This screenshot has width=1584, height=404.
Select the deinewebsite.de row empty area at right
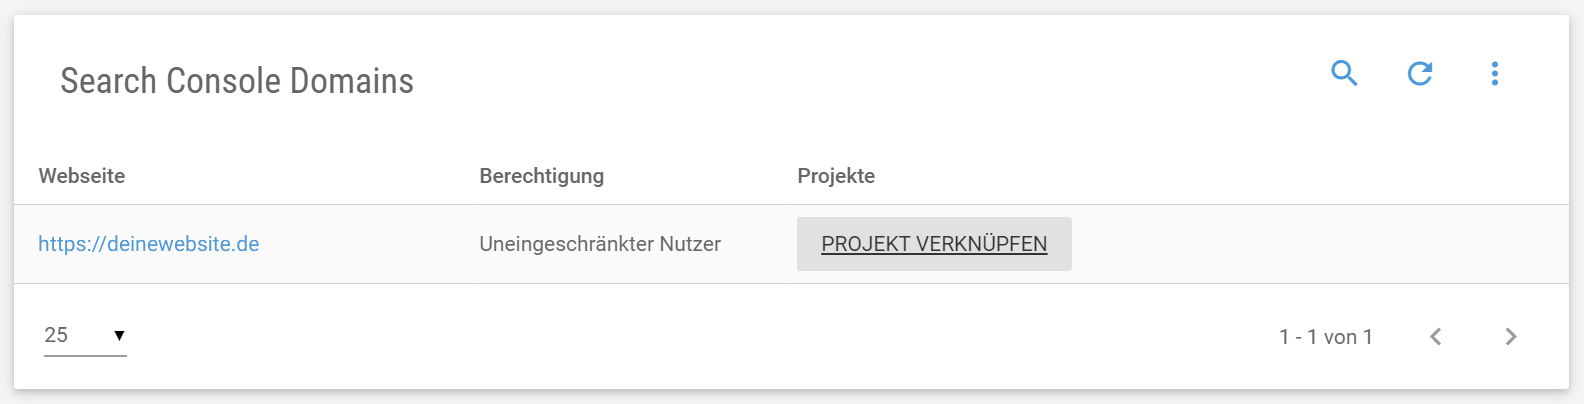(x=1320, y=244)
